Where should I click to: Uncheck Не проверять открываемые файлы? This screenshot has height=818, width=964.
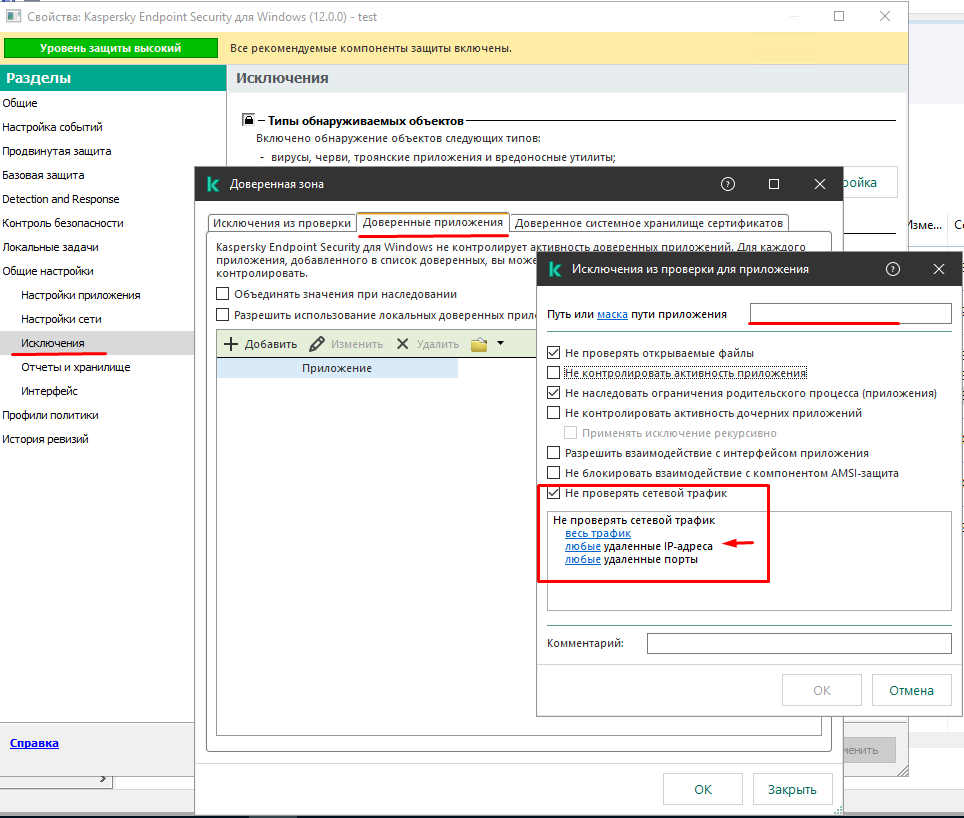[x=554, y=353]
